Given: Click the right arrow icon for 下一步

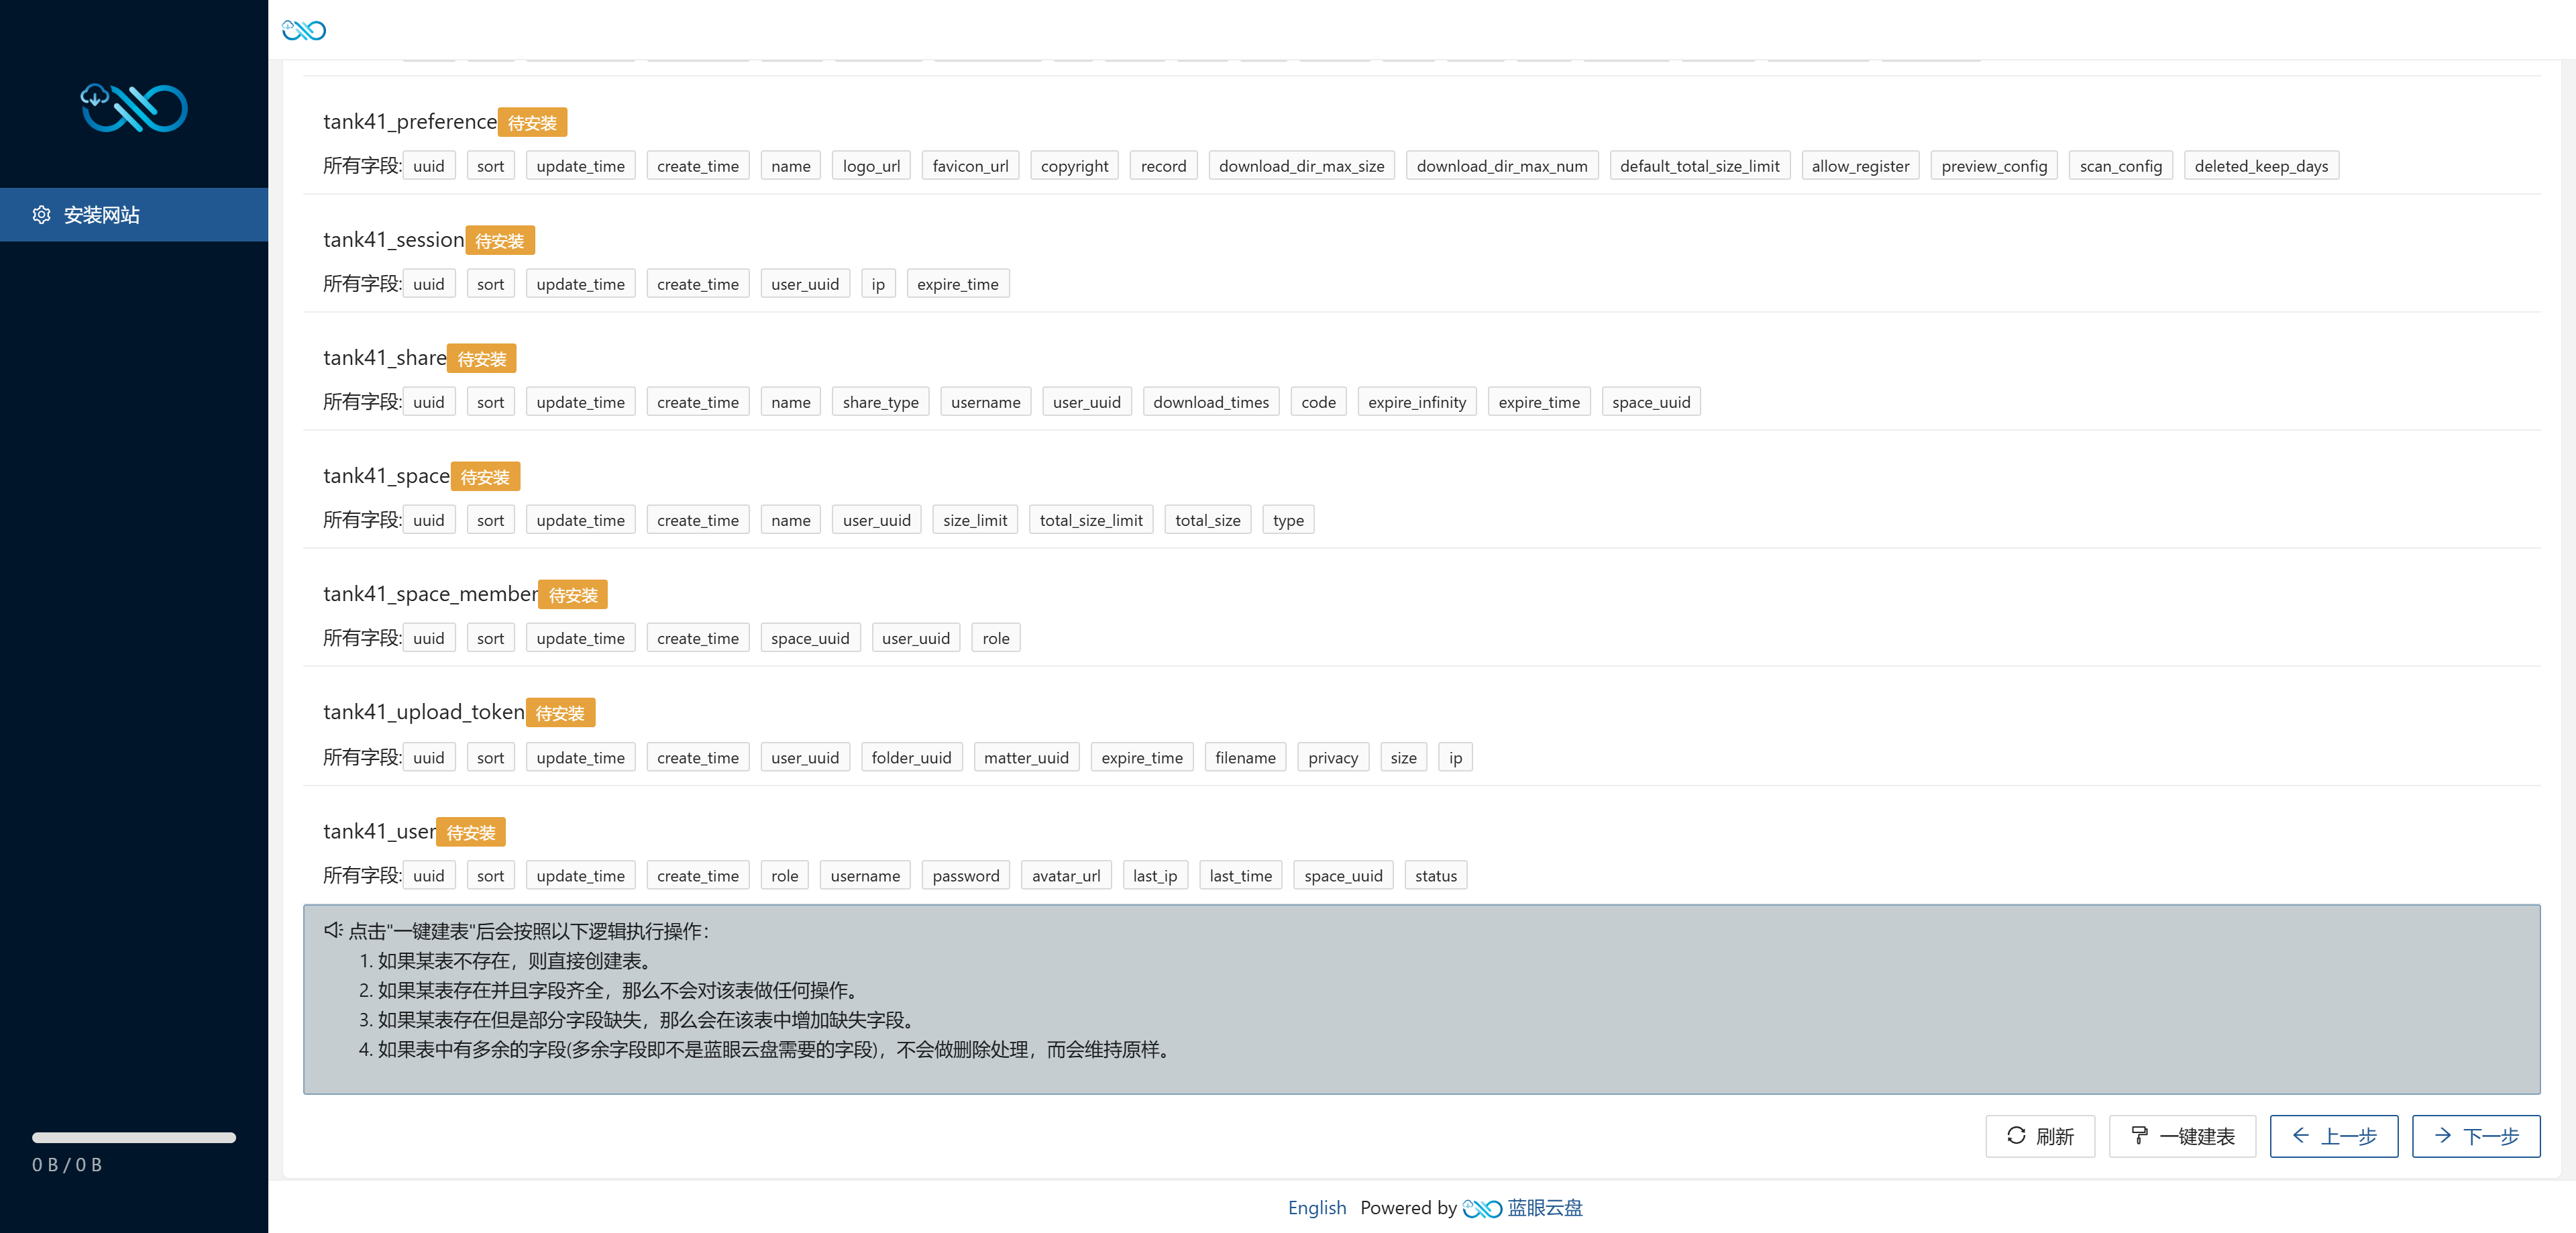Looking at the screenshot, I should 2442,1135.
